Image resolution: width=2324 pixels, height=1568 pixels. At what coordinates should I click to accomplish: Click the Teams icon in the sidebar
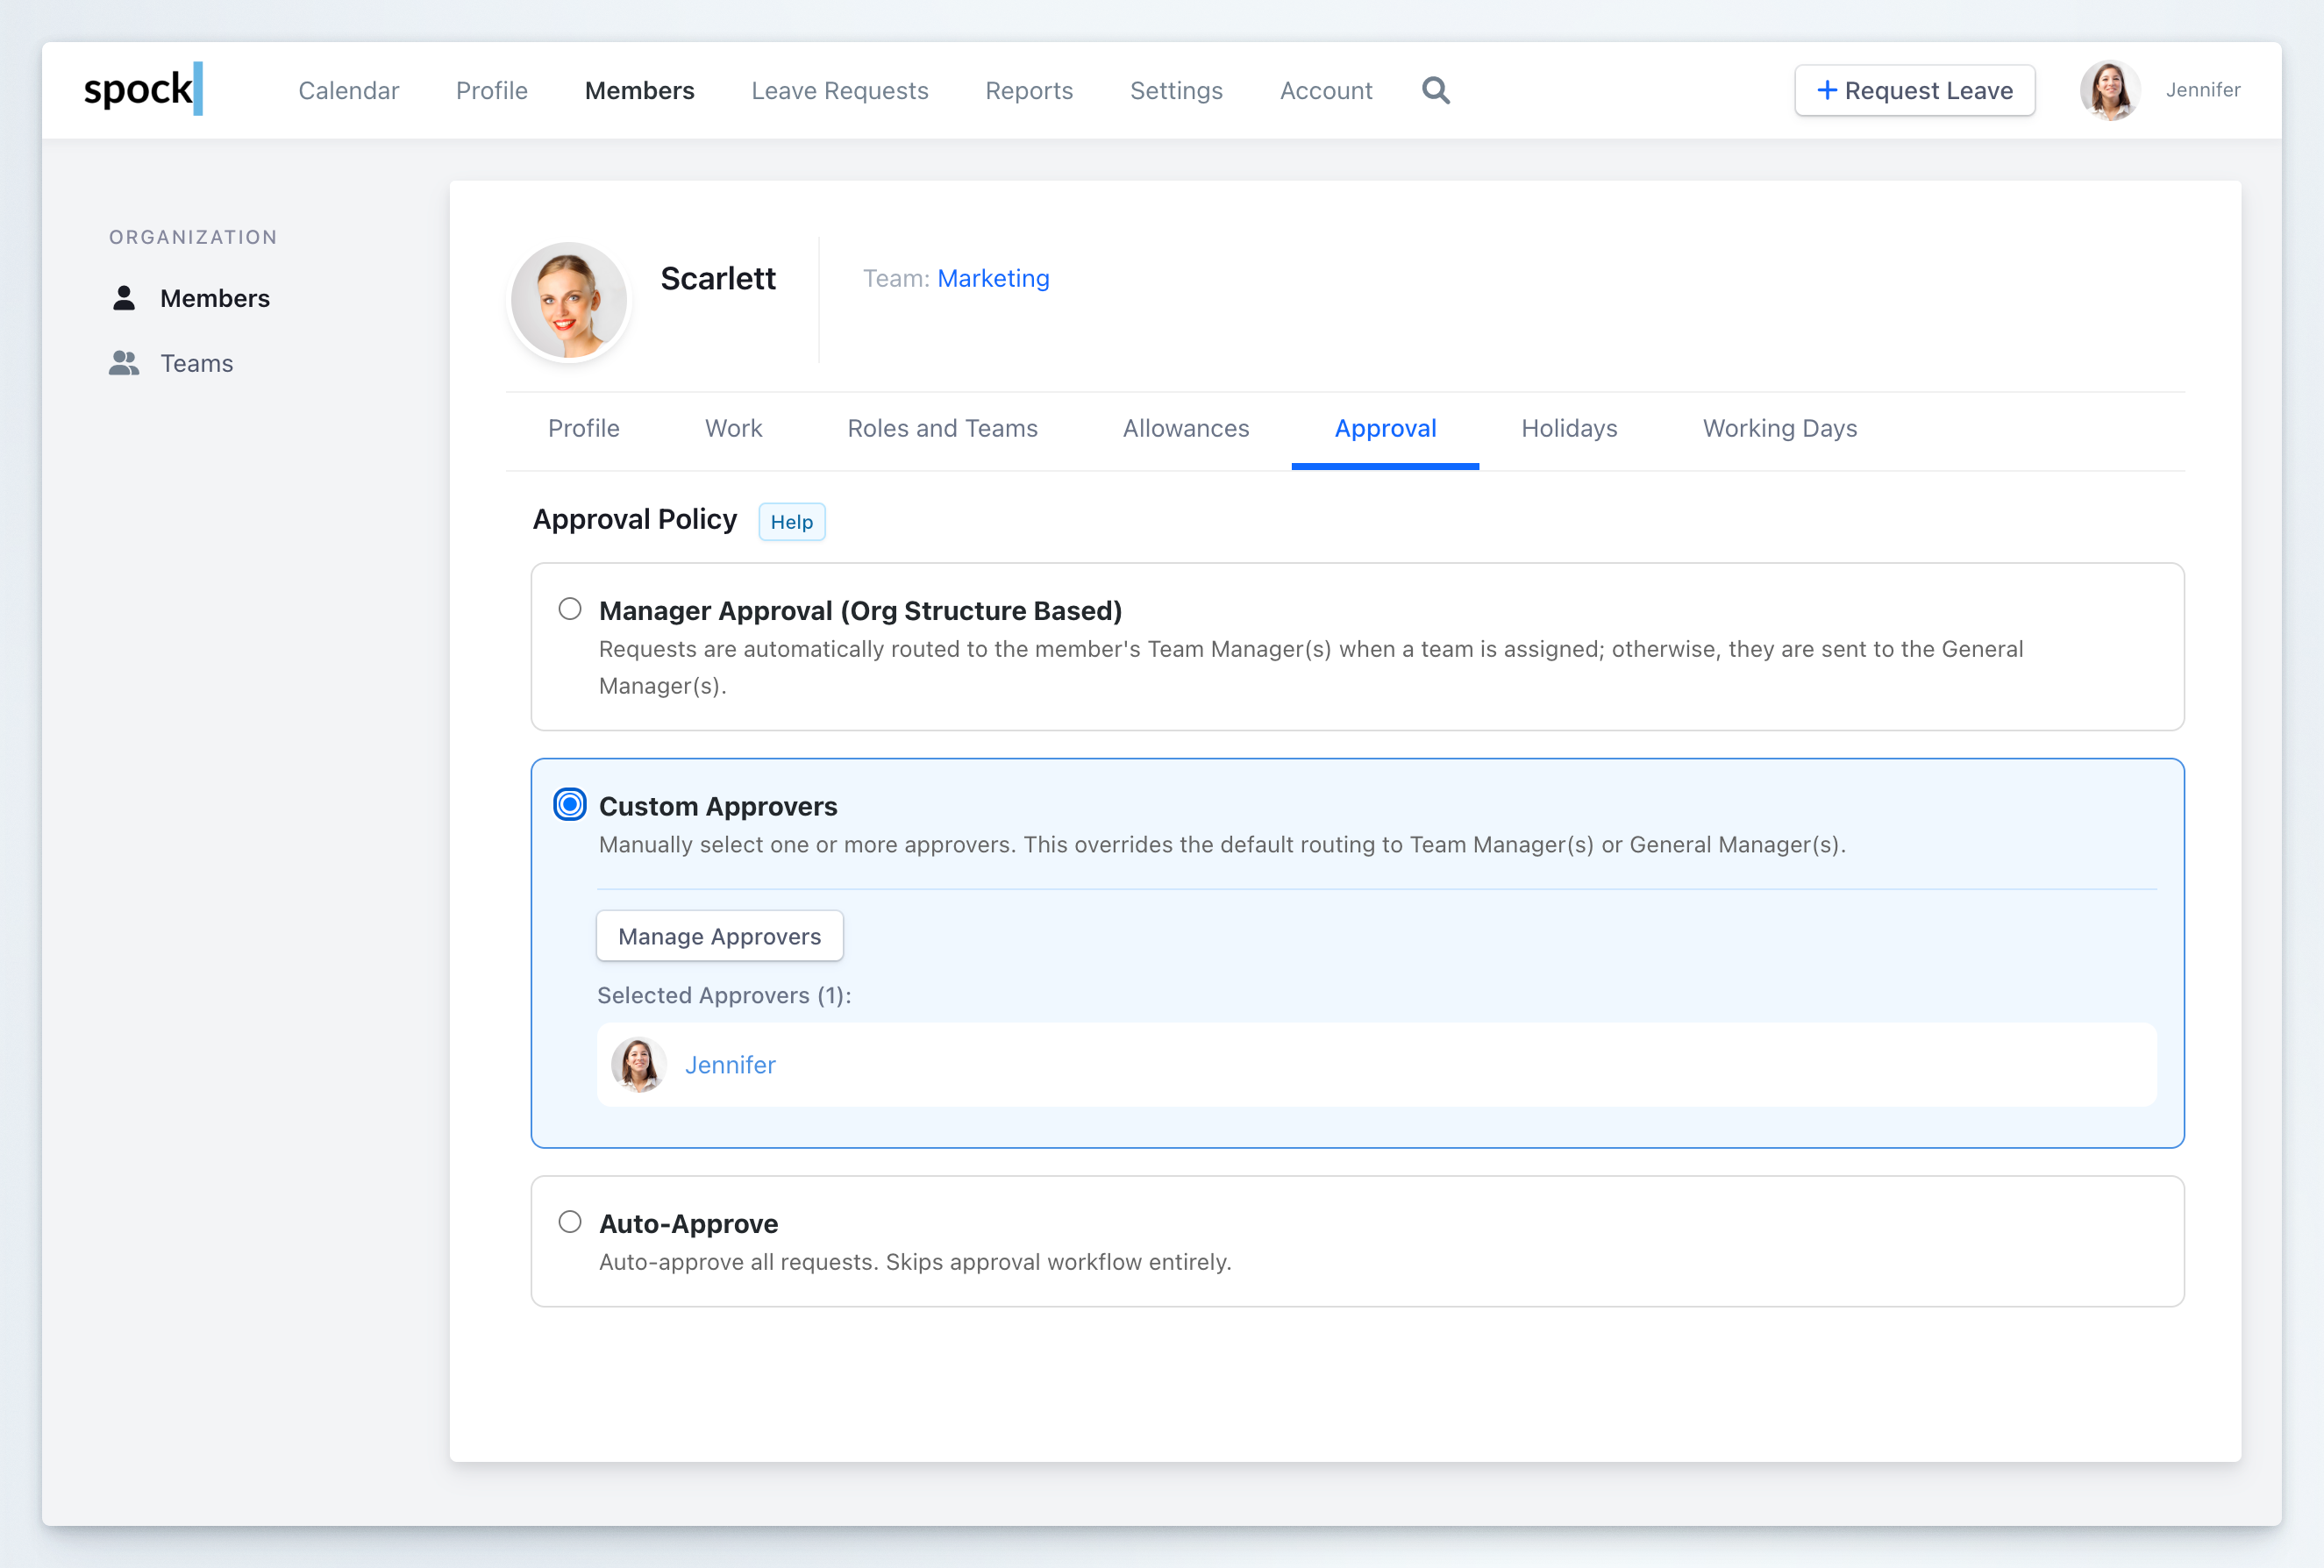pos(124,363)
